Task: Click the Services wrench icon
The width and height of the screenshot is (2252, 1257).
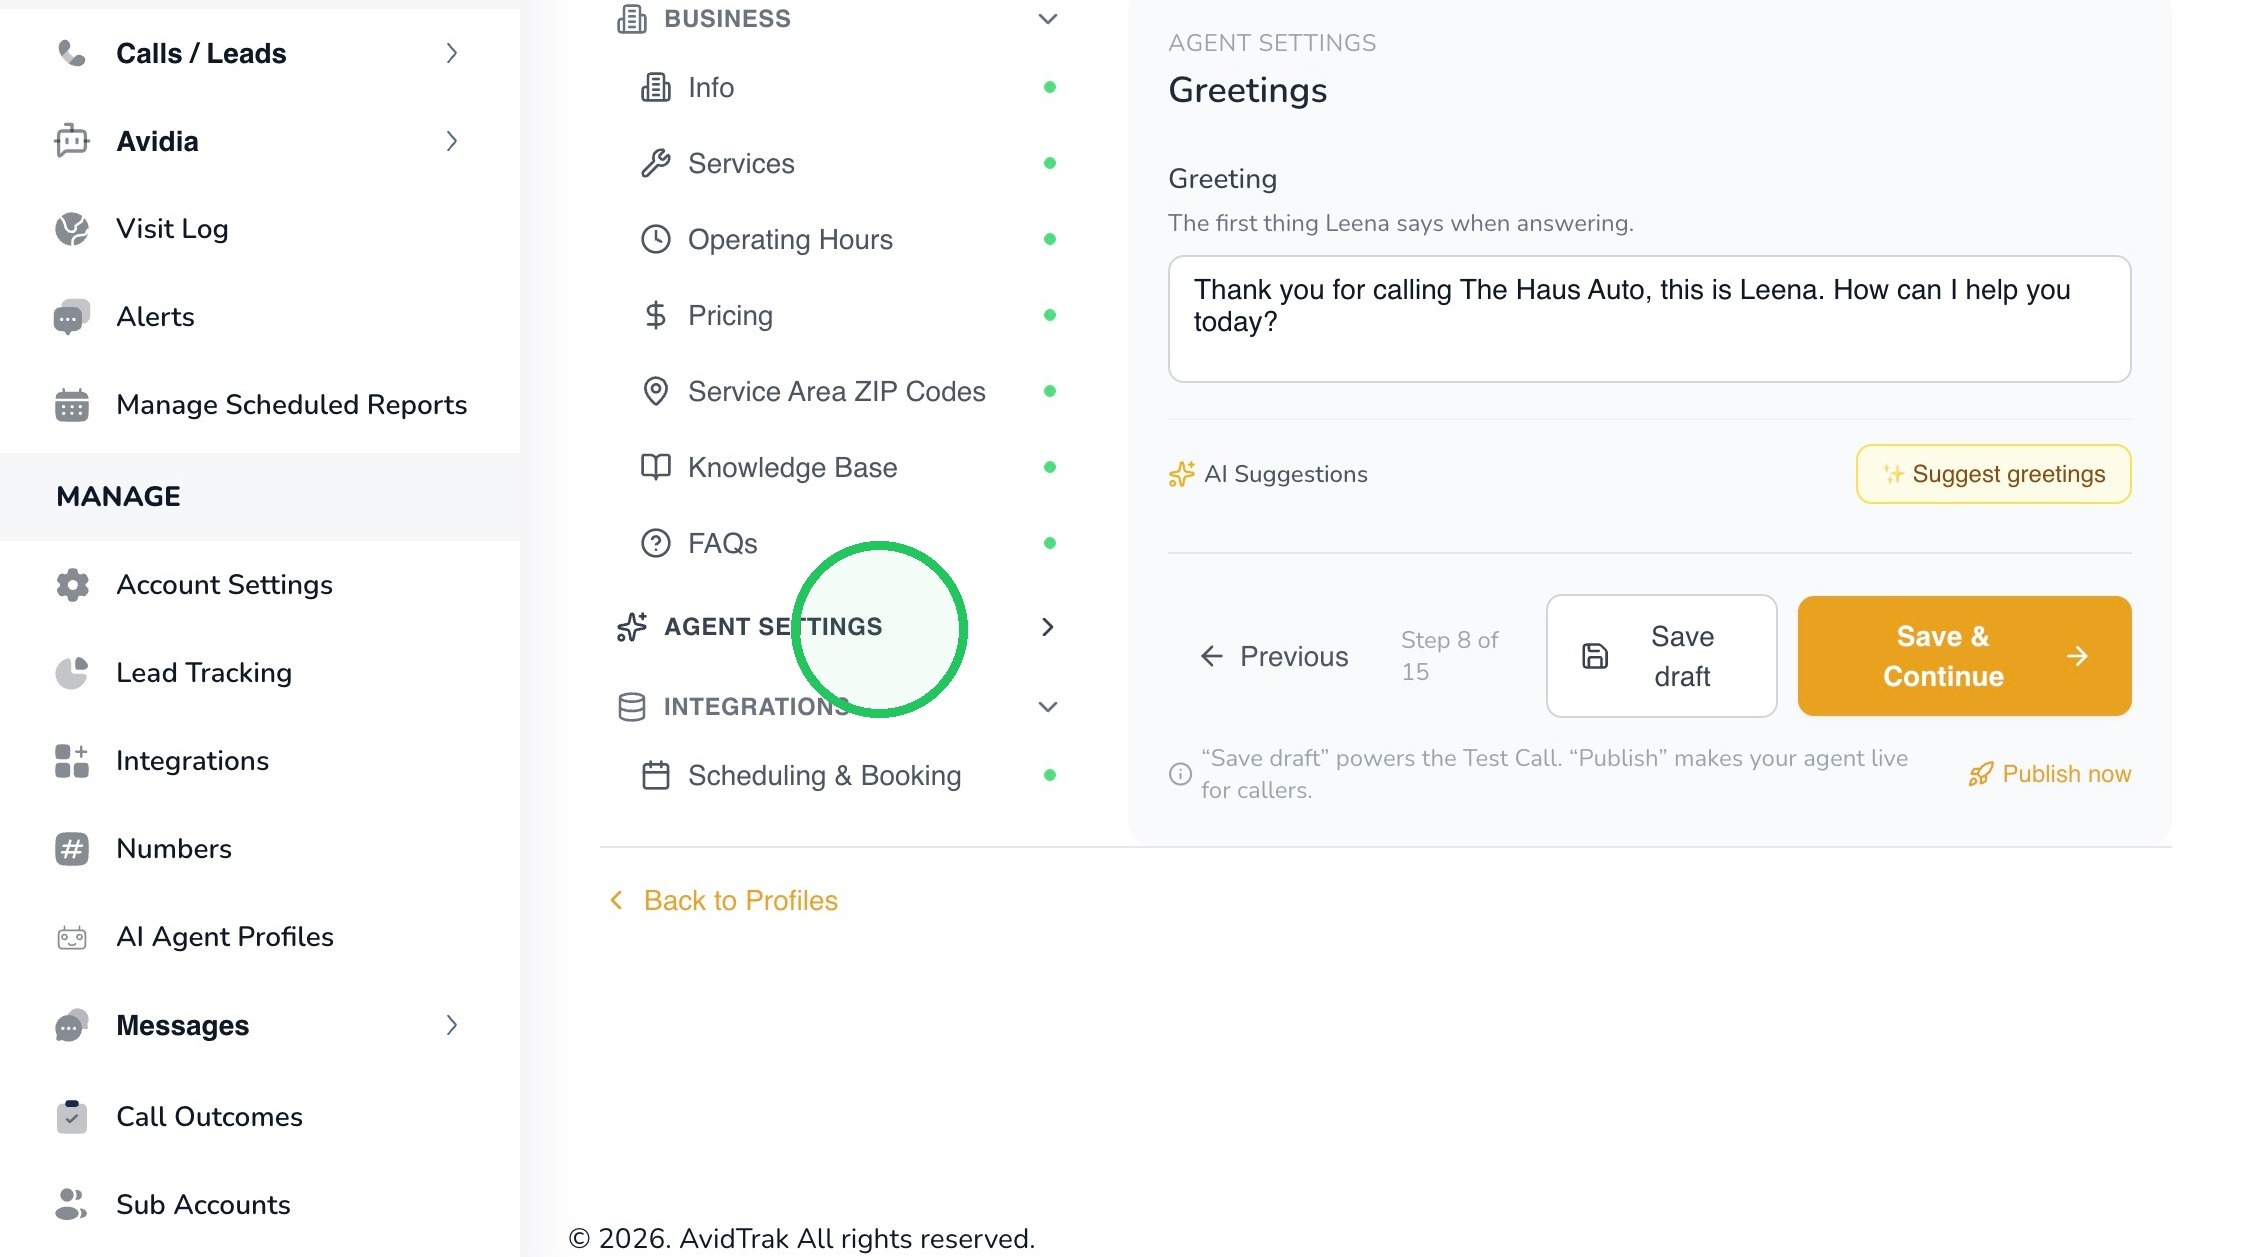Action: point(655,163)
